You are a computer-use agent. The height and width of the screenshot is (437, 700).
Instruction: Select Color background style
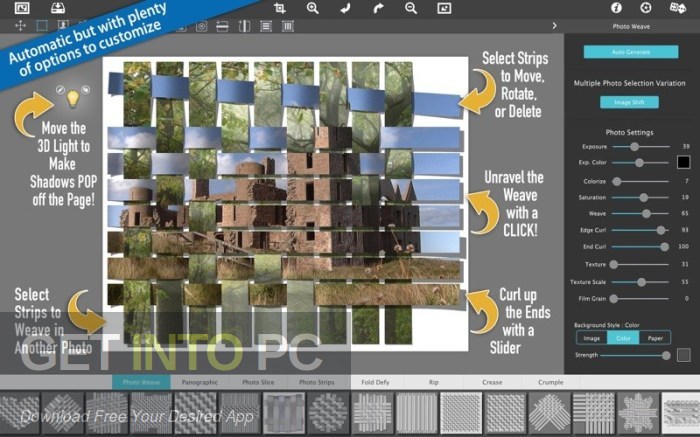(623, 338)
